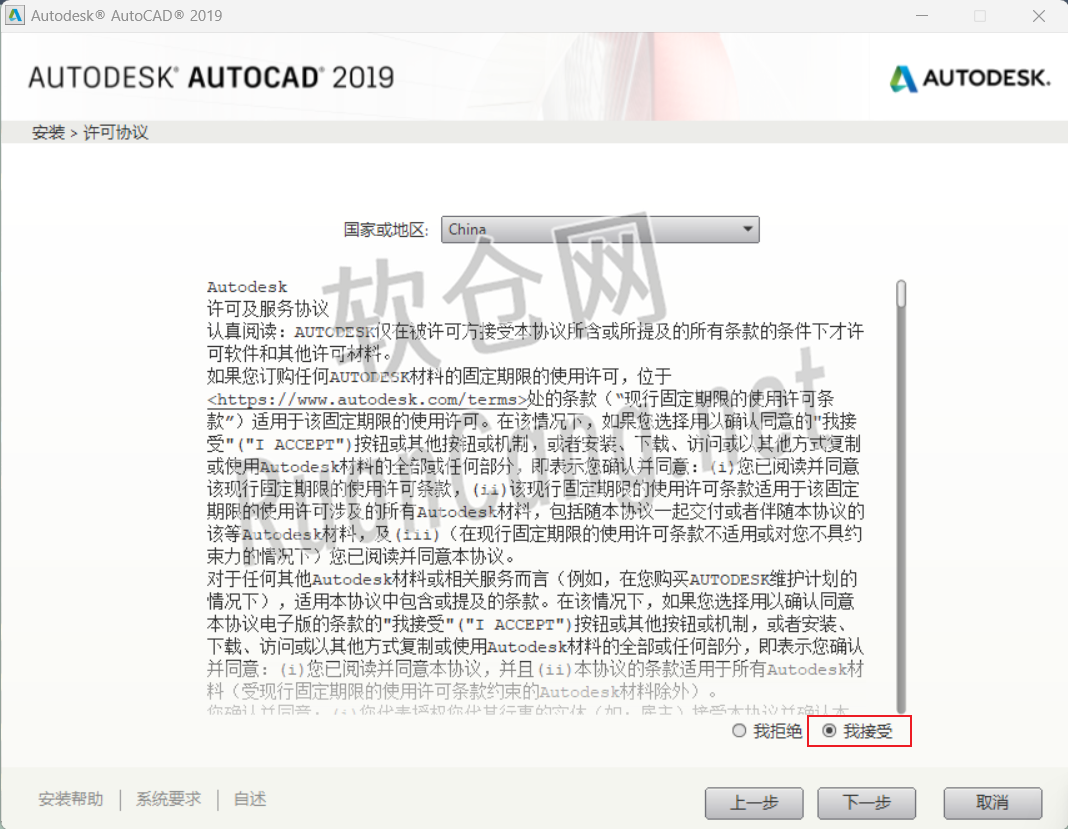Select the 我接受 (I accept) radio button

[x=830, y=731]
